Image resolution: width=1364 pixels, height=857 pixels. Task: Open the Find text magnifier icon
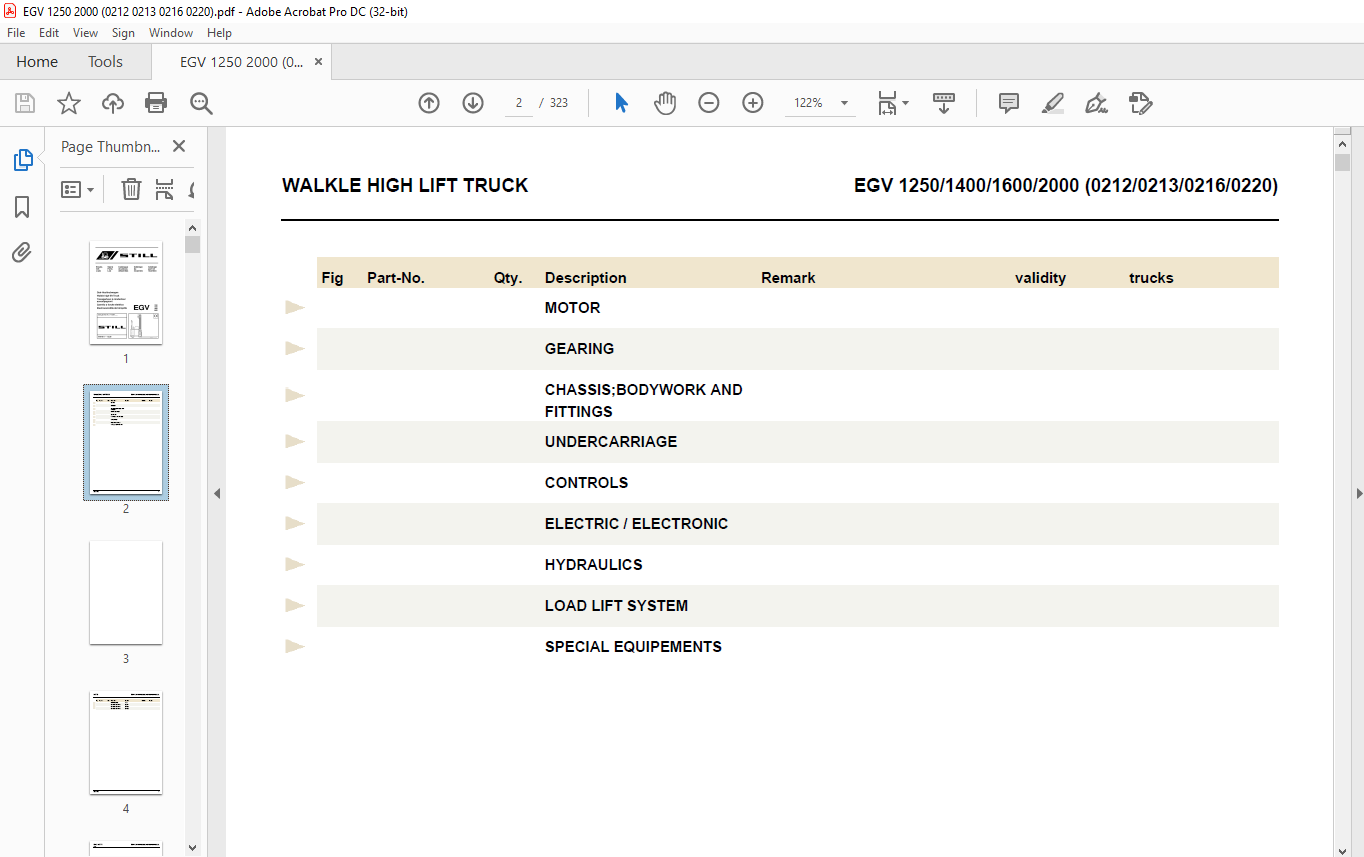coord(201,103)
